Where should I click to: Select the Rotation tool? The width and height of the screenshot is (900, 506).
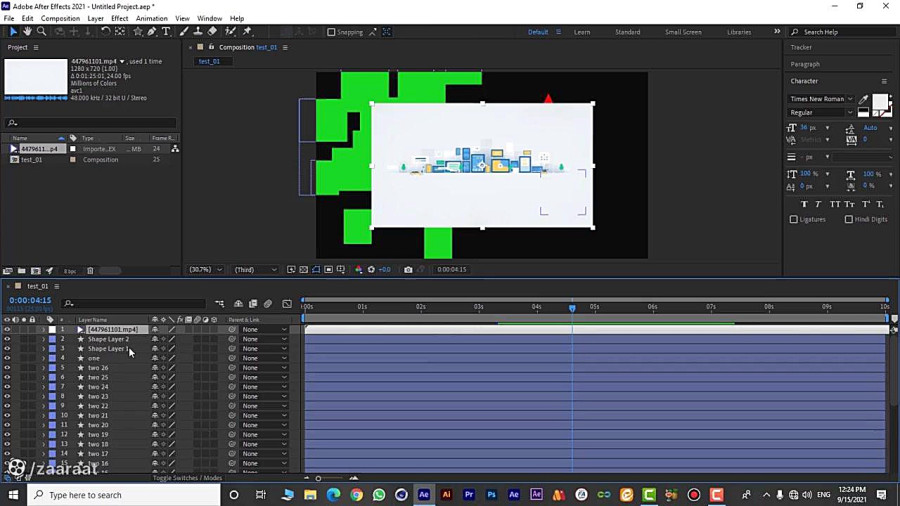click(x=106, y=32)
